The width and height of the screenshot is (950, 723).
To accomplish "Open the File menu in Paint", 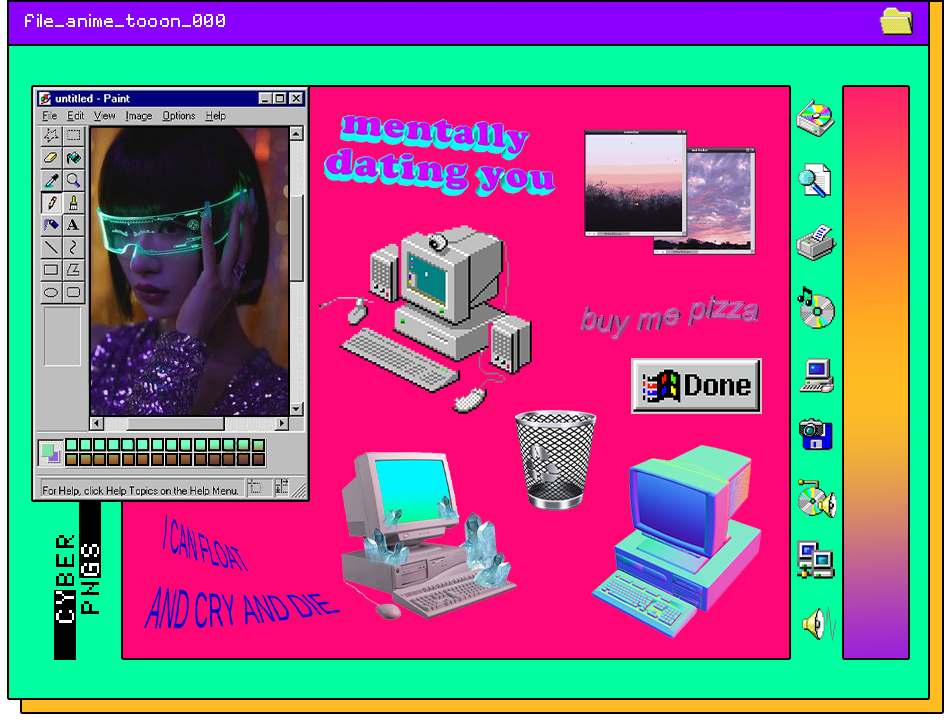I will click(49, 116).
